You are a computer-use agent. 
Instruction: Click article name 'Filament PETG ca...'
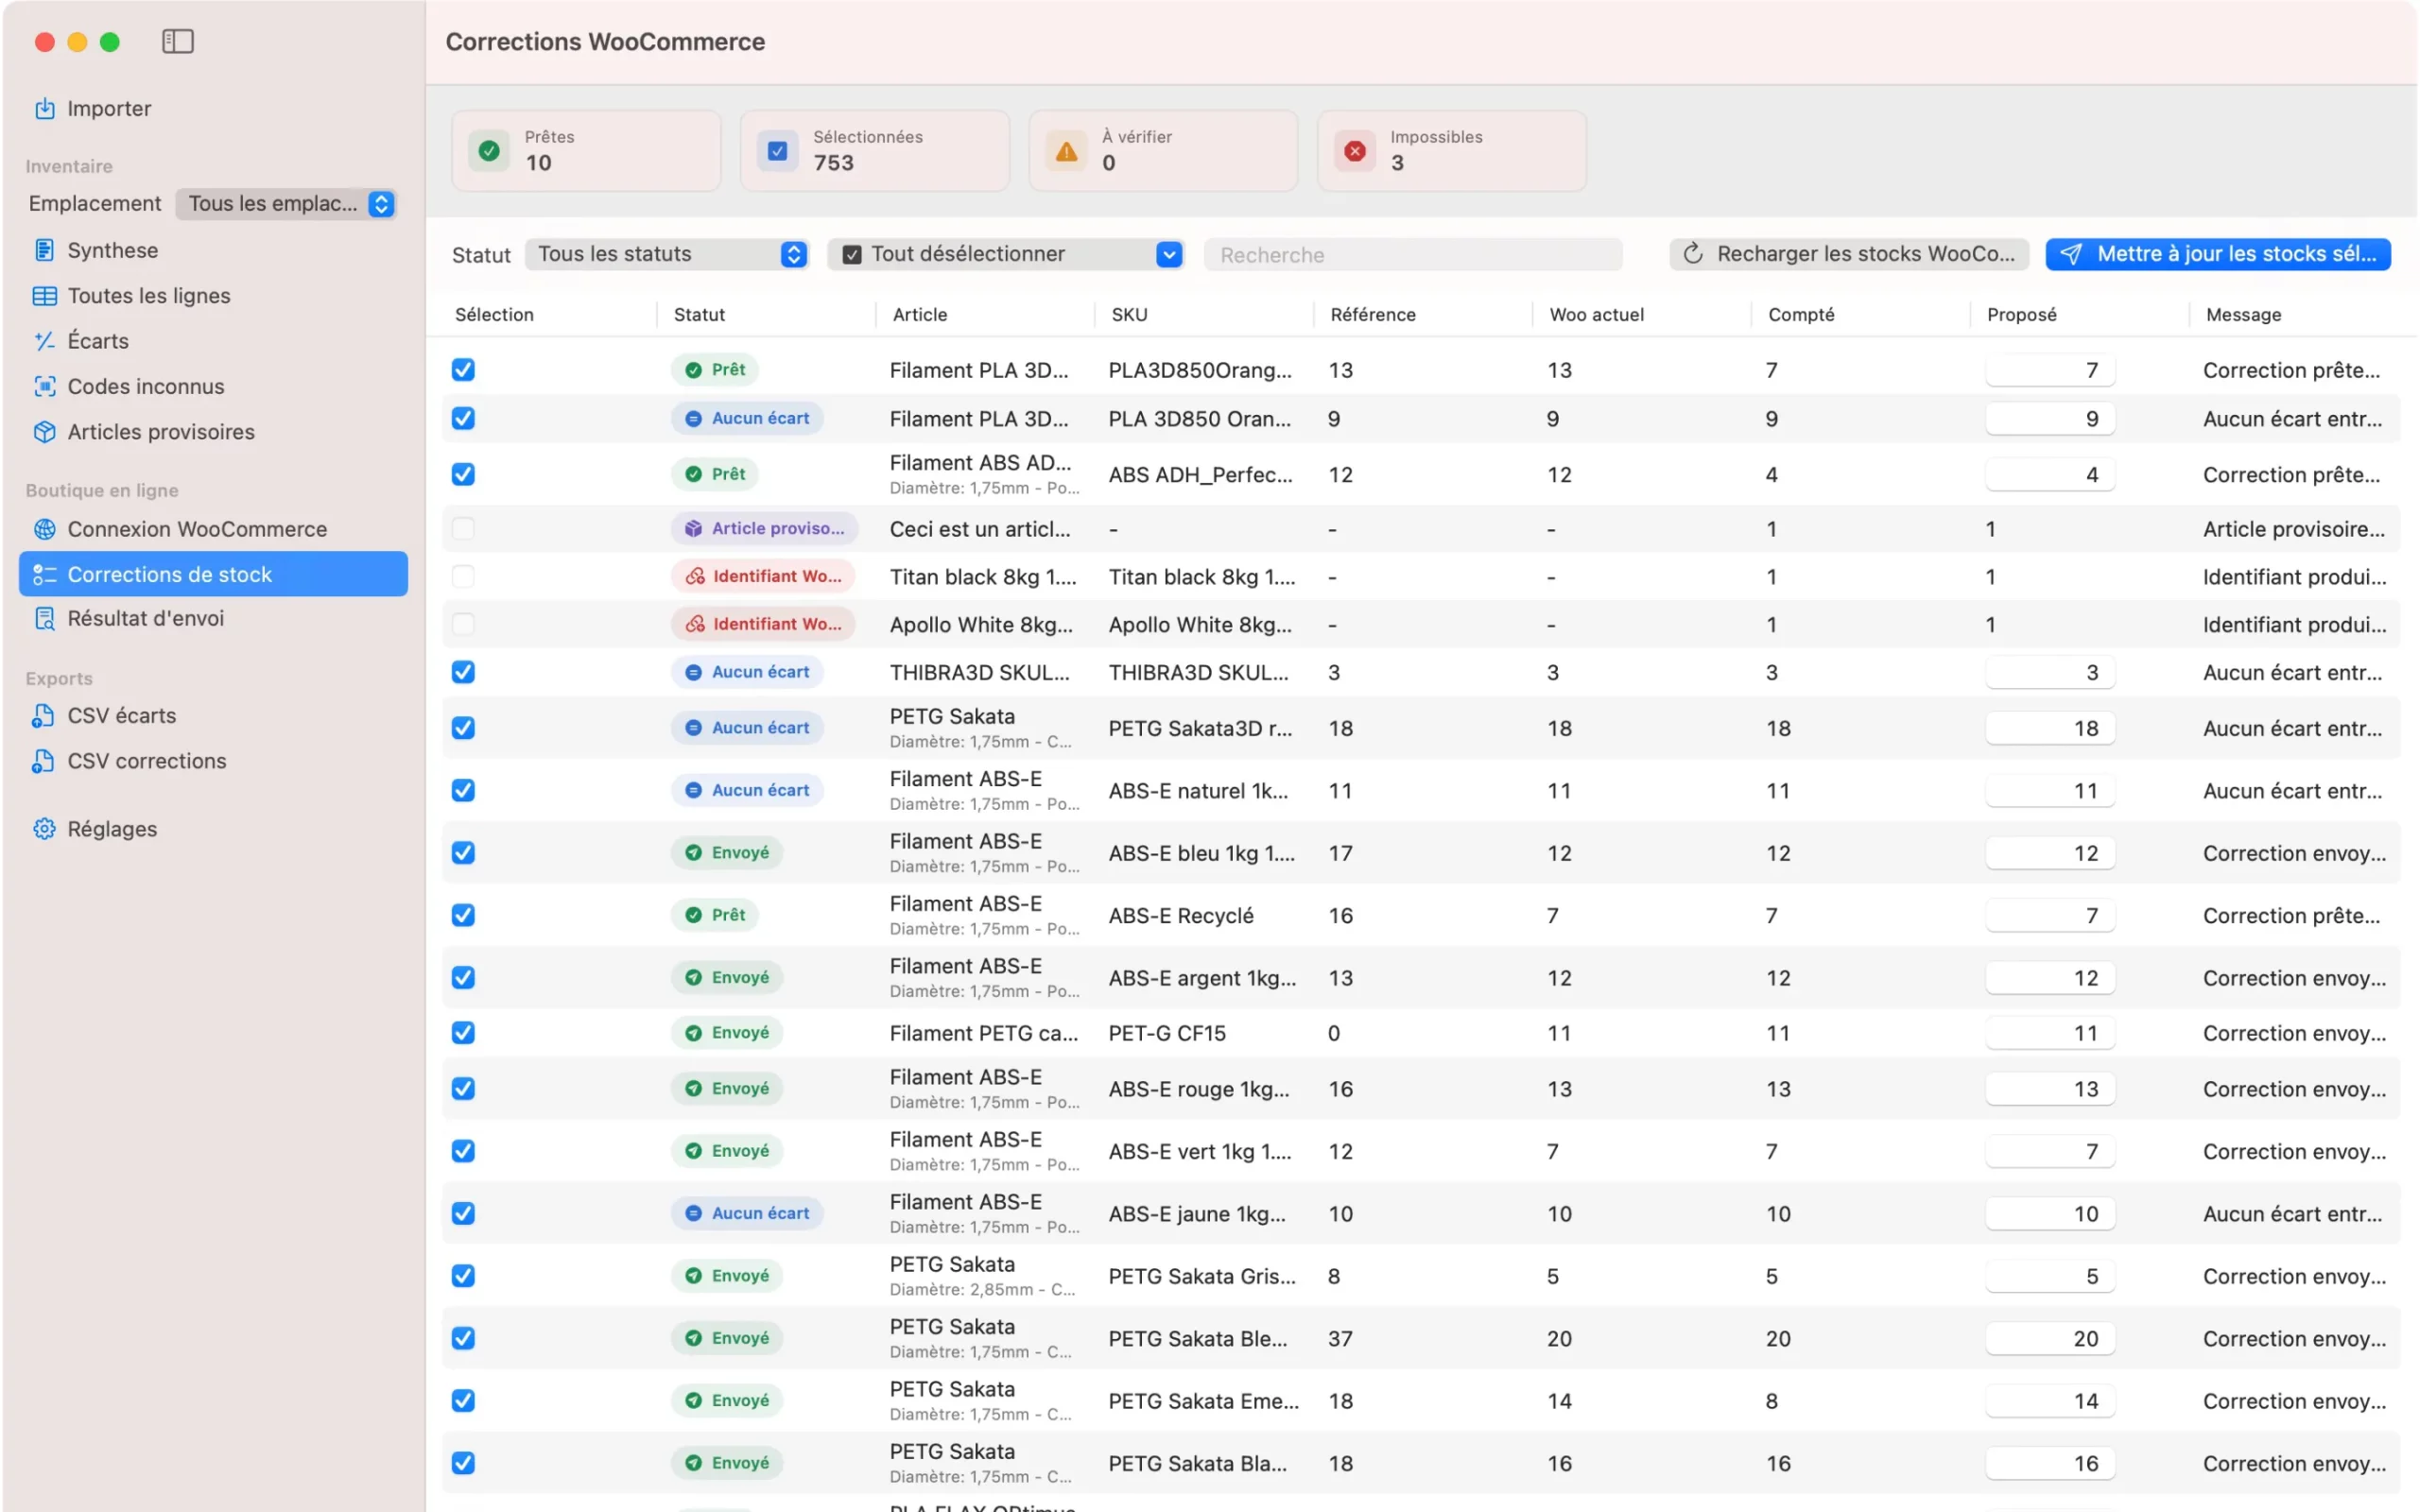coord(984,1033)
